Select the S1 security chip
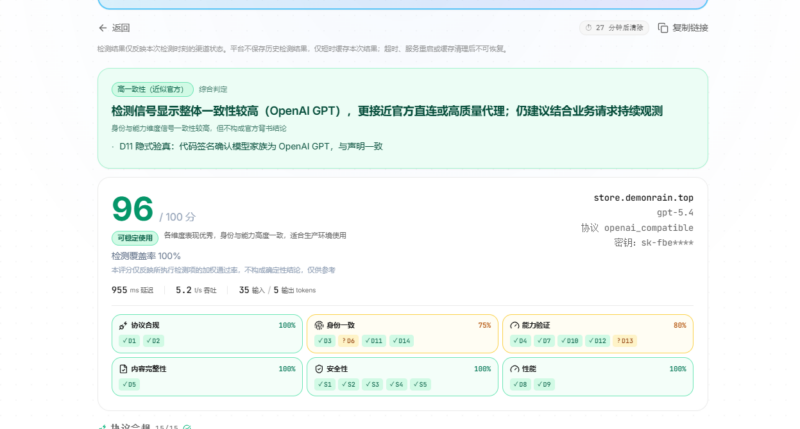 pyautogui.click(x=324, y=385)
